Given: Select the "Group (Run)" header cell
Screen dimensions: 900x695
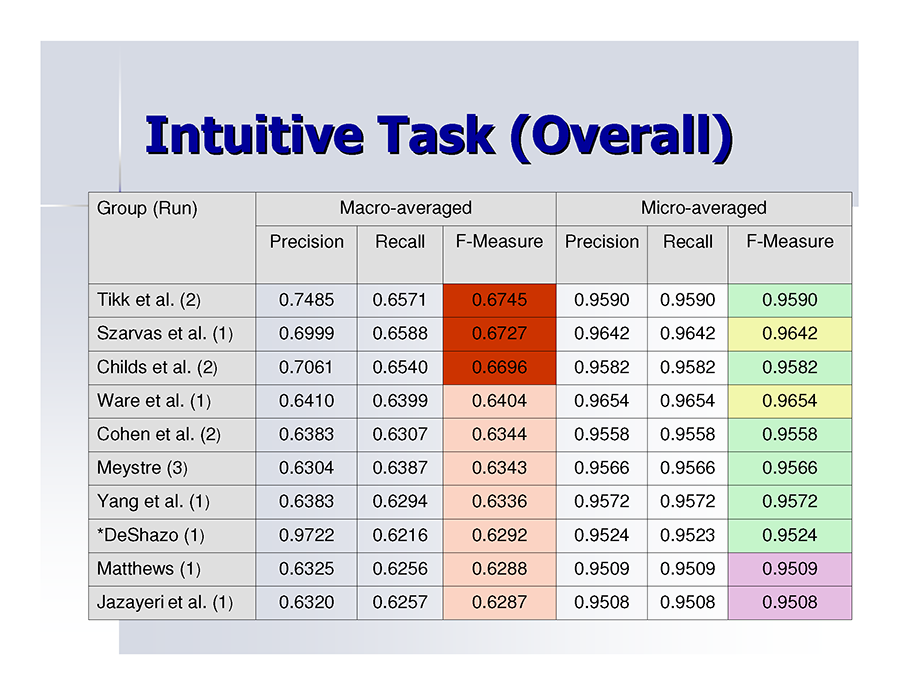Looking at the screenshot, I should coord(172,238).
